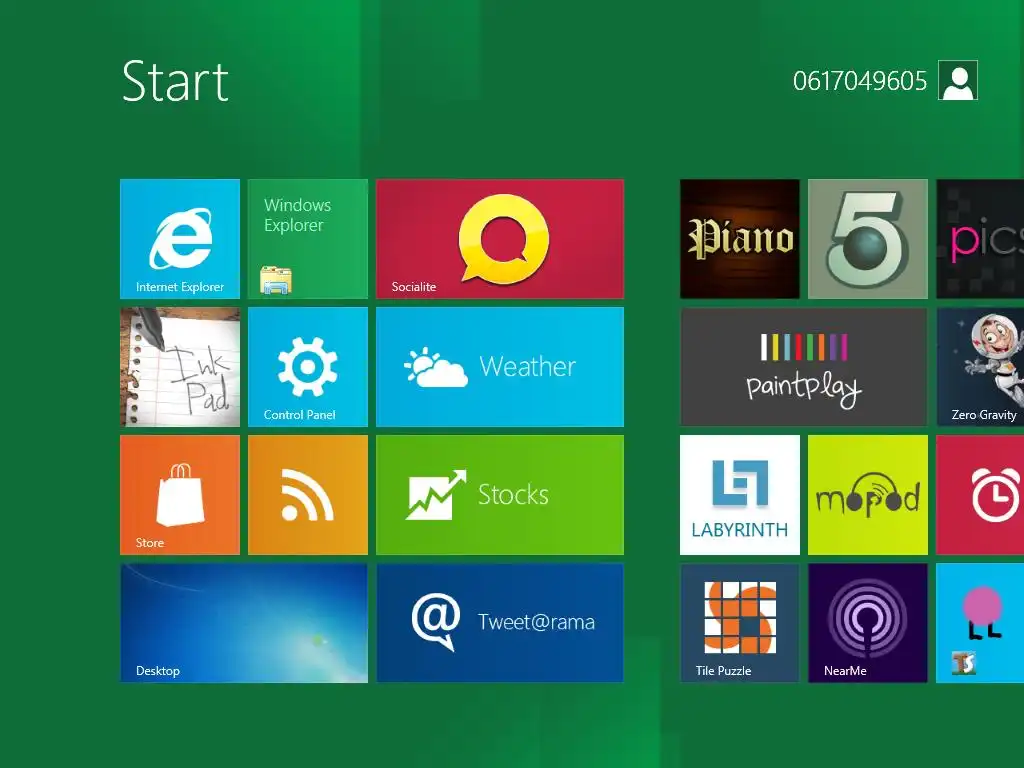
Task: Launch the NearMe tile
Action: coord(867,623)
